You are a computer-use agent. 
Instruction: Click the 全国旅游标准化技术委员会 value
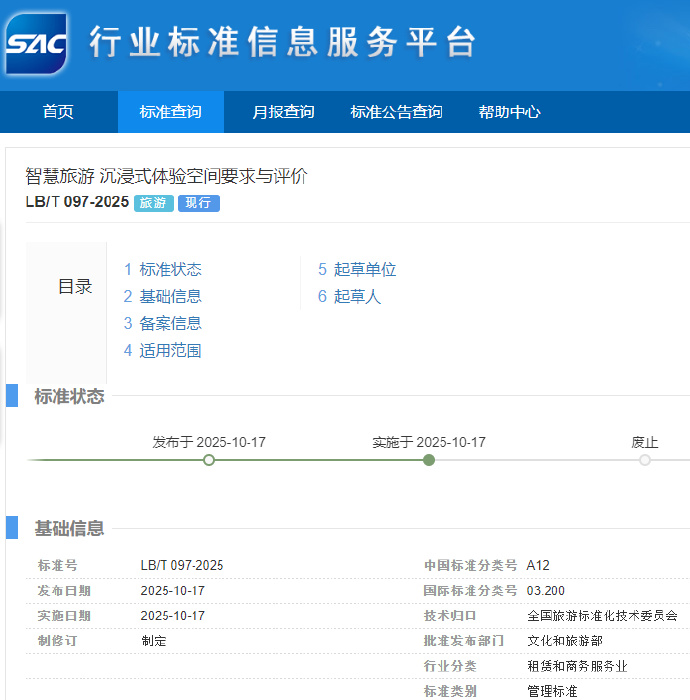tap(602, 616)
